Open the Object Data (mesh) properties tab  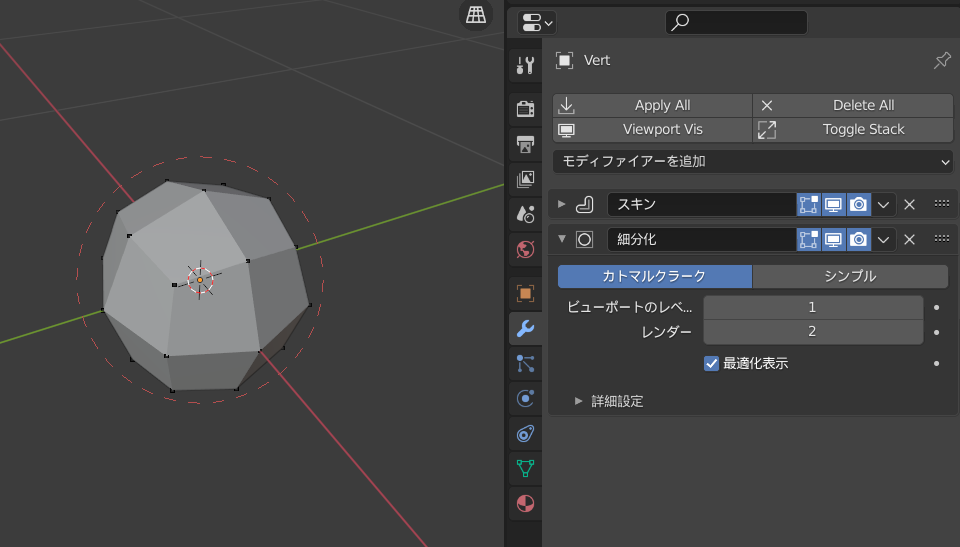click(x=525, y=469)
